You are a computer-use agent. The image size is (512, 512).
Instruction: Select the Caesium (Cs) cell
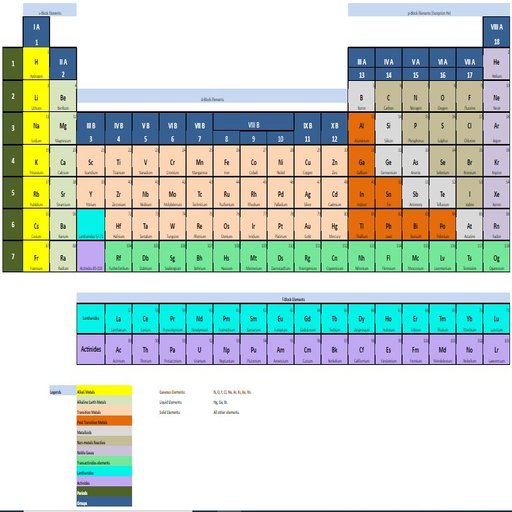pyautogui.click(x=36, y=224)
